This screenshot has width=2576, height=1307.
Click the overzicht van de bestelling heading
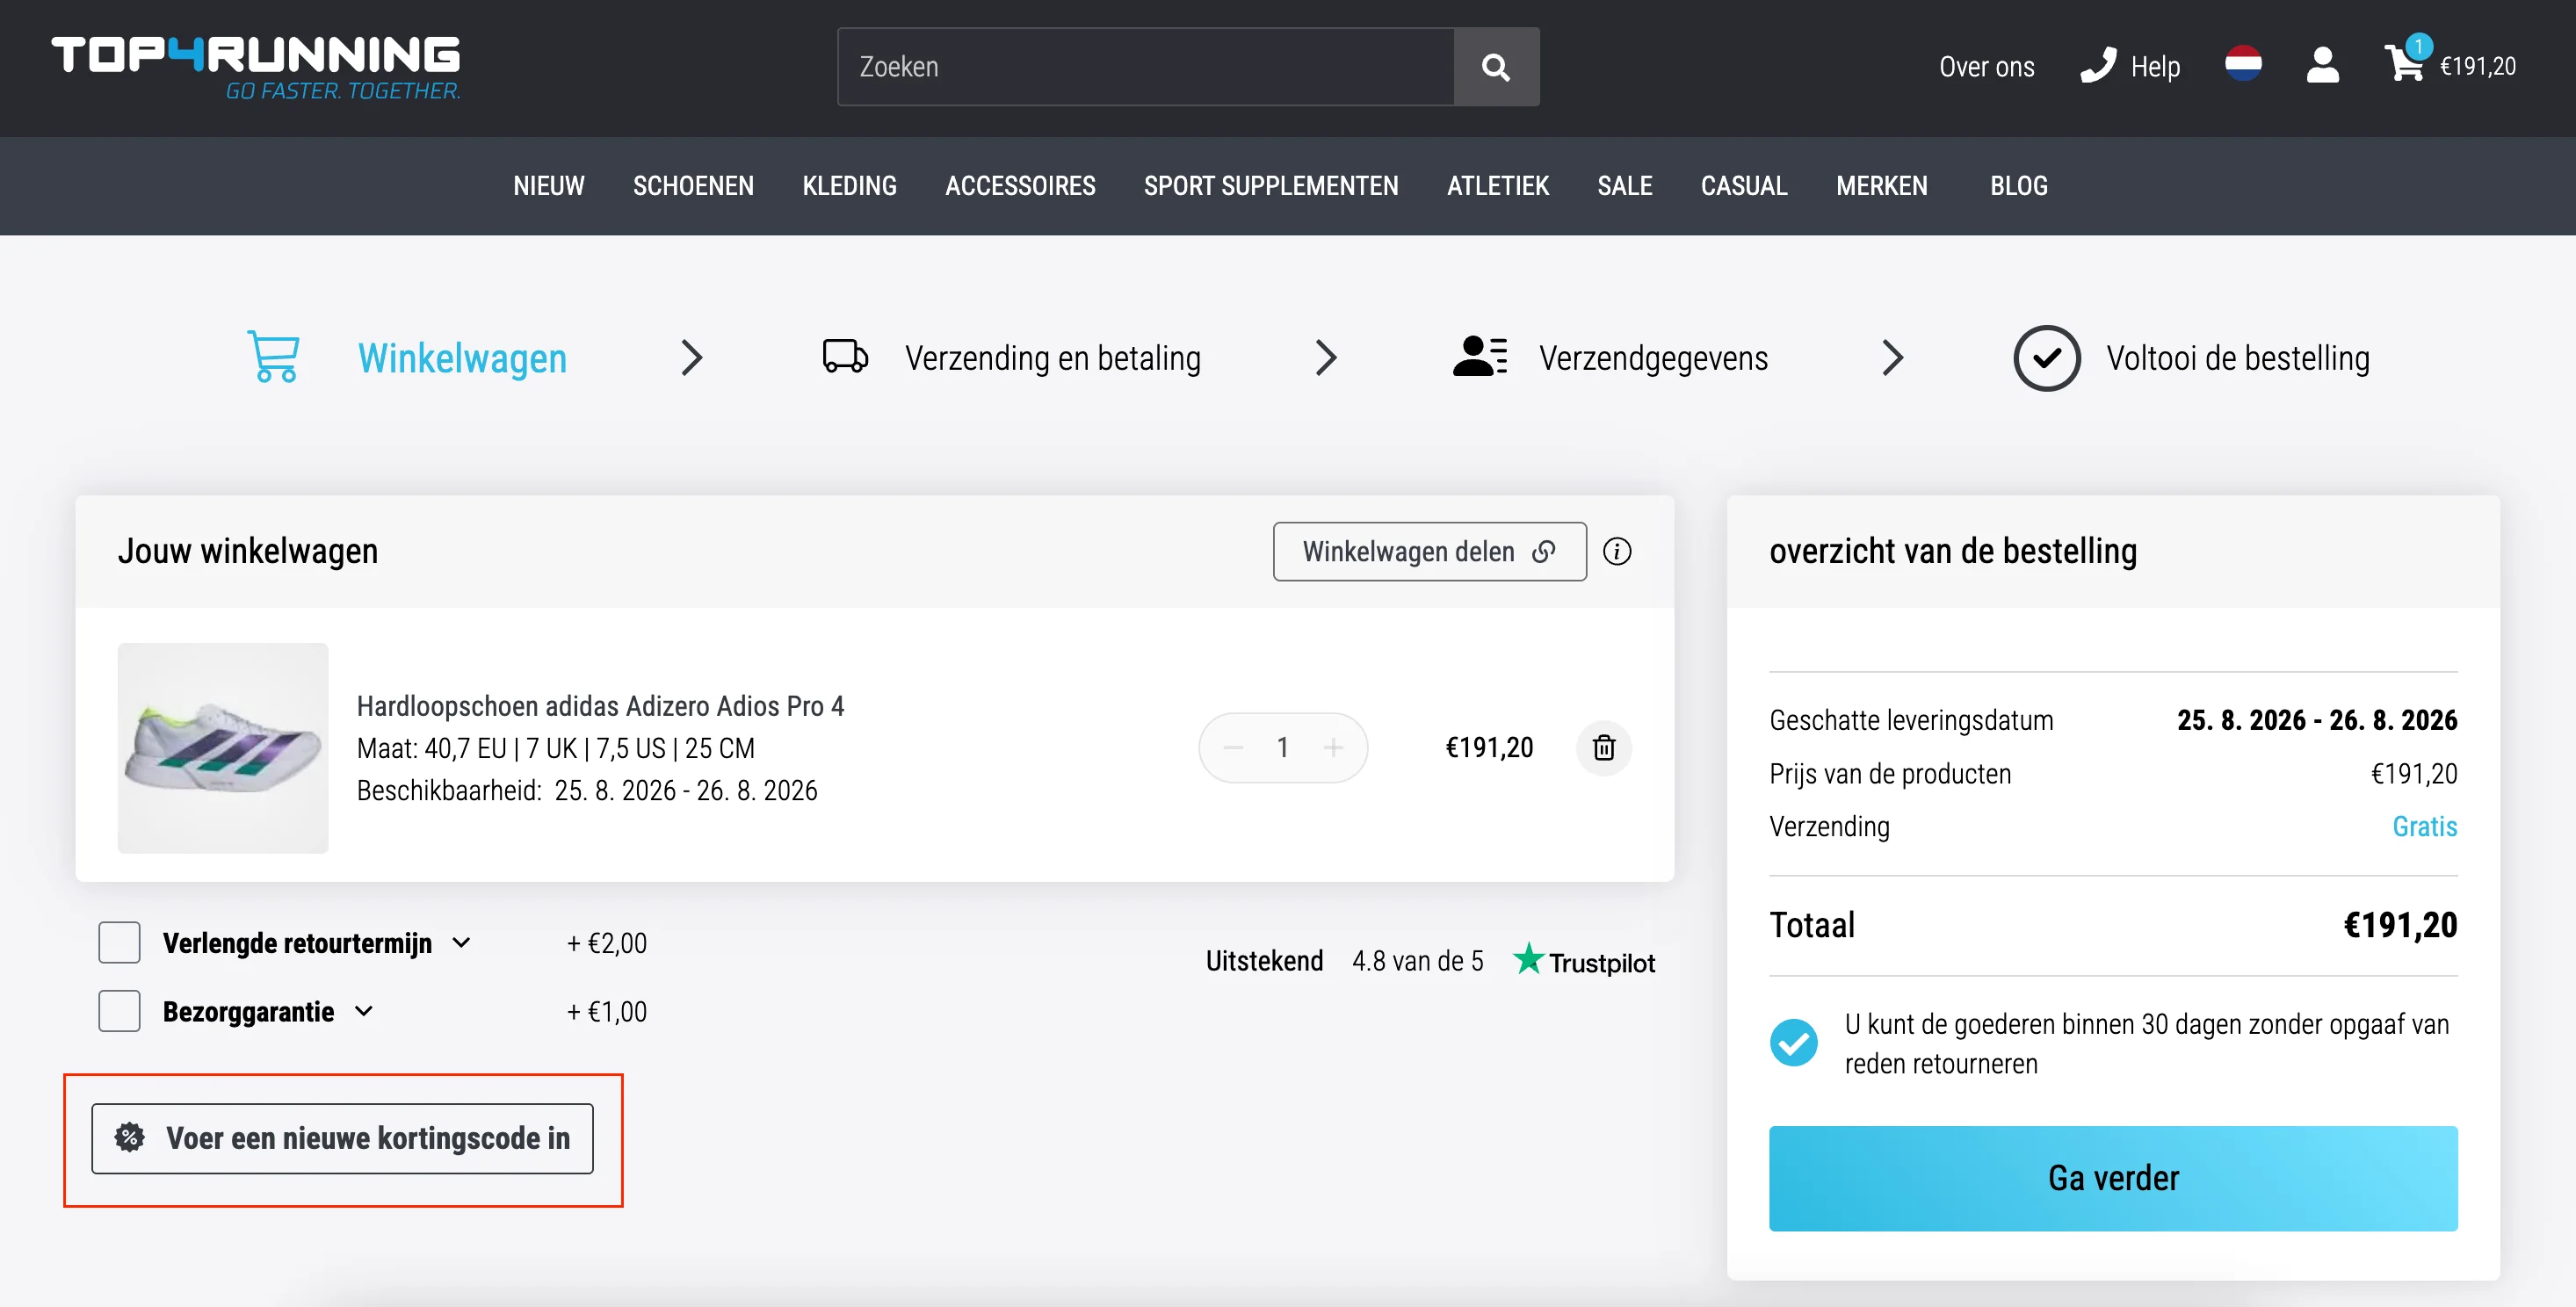1953,551
